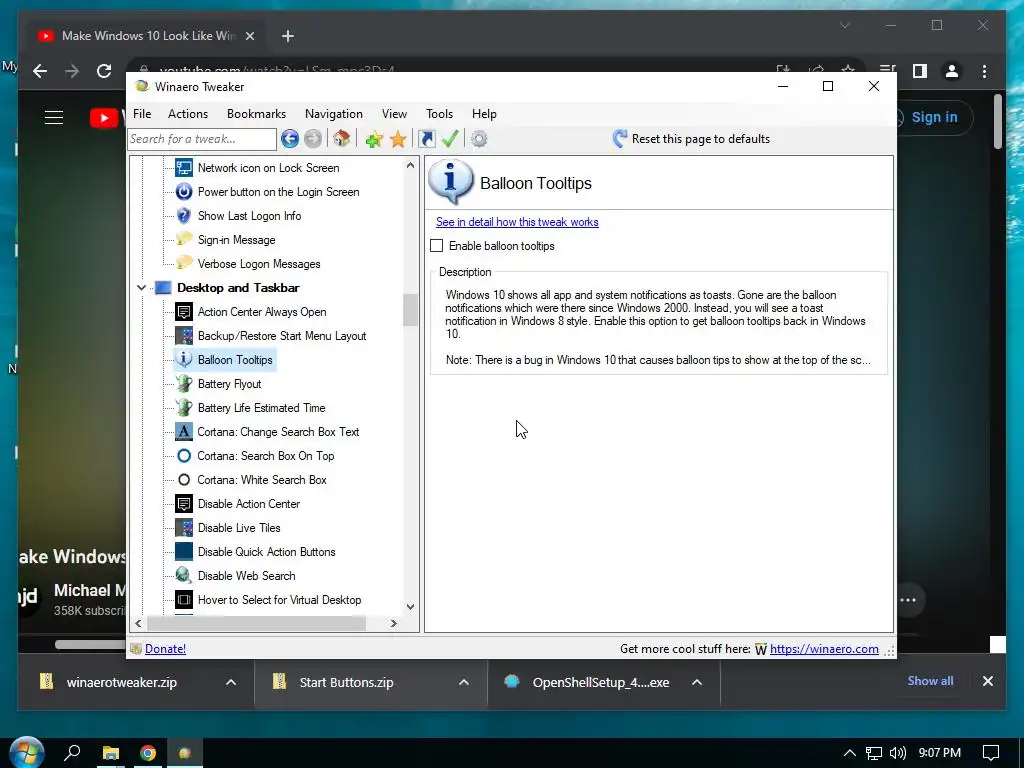Image resolution: width=1024 pixels, height=768 pixels.
Task: Select Disable Action Center tree item
Action: 249,504
